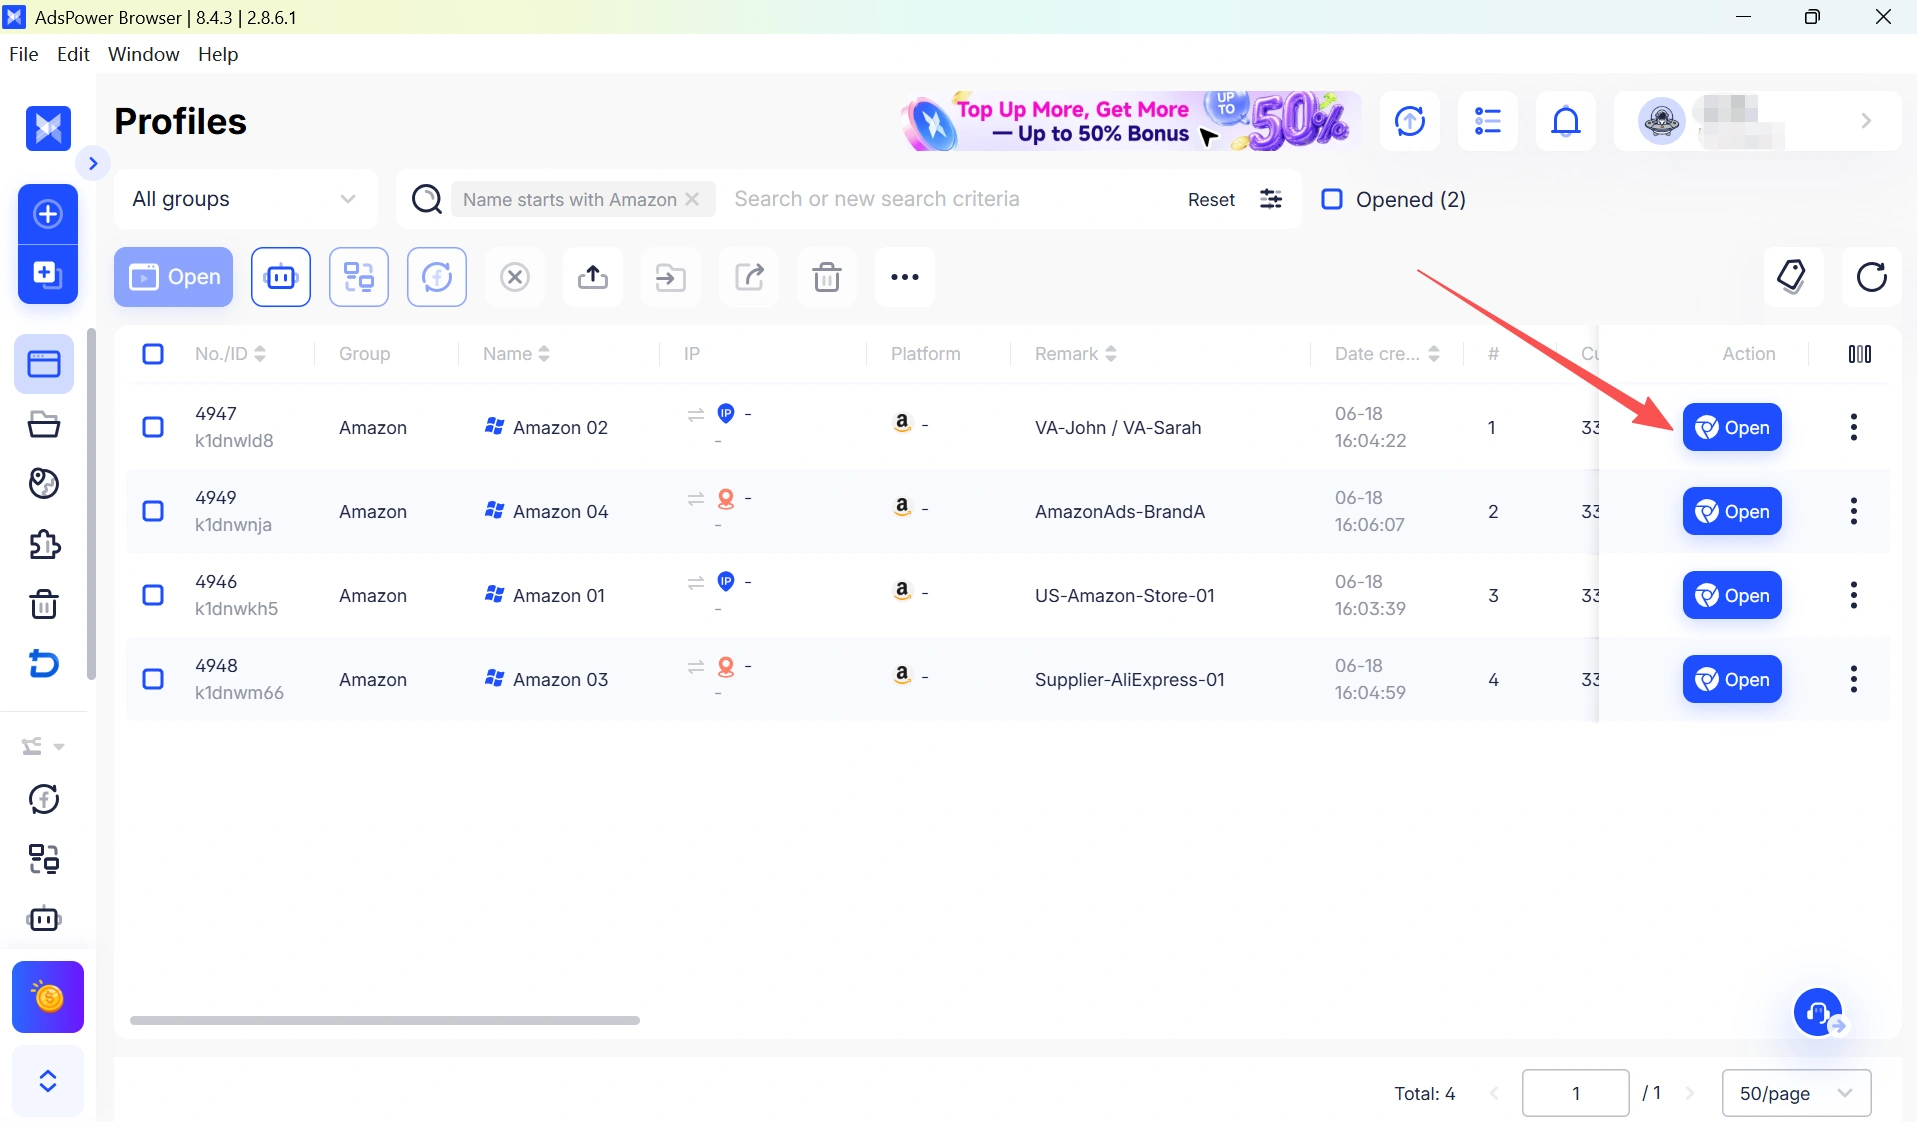Expand the sidebar automation section caret
The width and height of the screenshot is (1917, 1122).
click(59, 747)
